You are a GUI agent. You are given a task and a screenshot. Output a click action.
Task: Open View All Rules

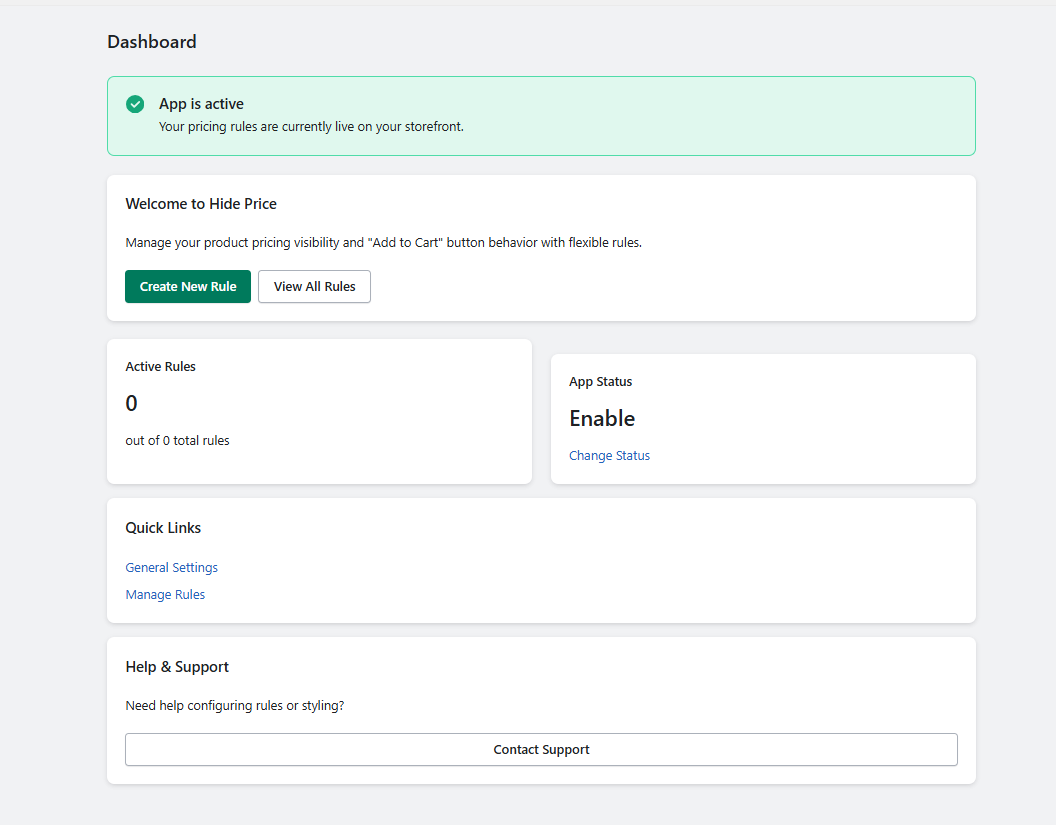[314, 286]
